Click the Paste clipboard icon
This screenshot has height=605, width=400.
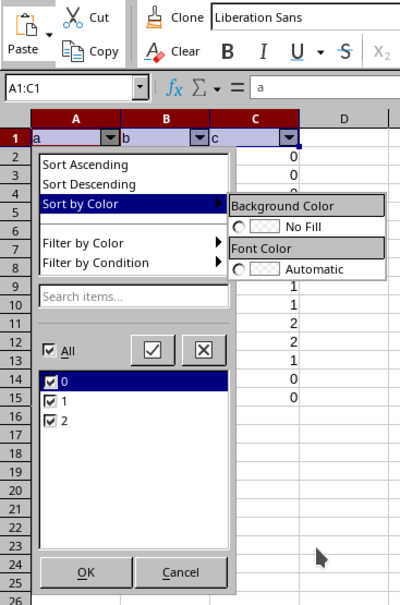26,25
